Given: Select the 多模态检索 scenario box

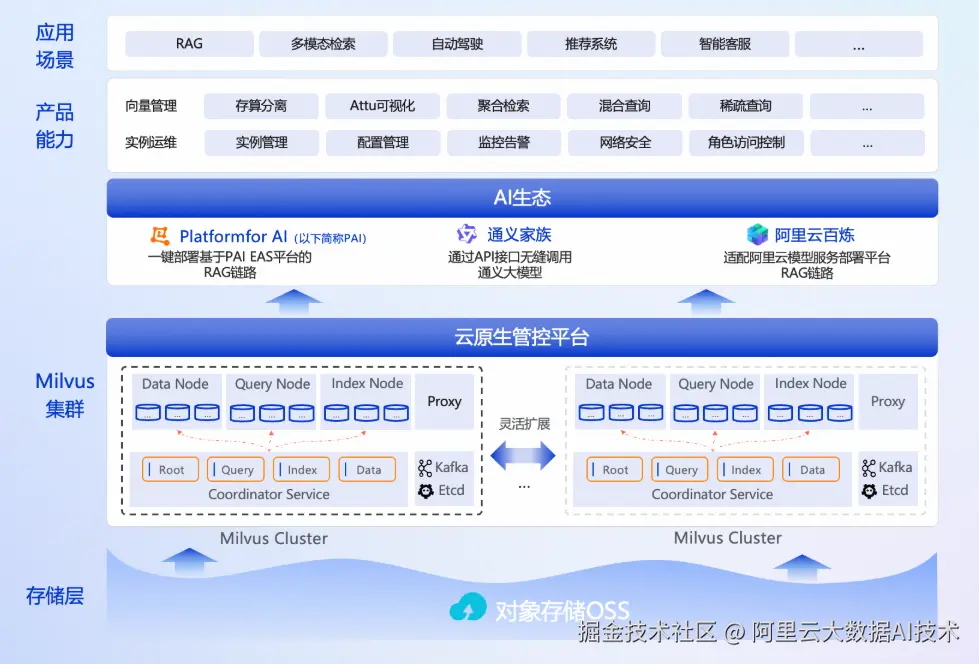Looking at the screenshot, I should pos(323,44).
